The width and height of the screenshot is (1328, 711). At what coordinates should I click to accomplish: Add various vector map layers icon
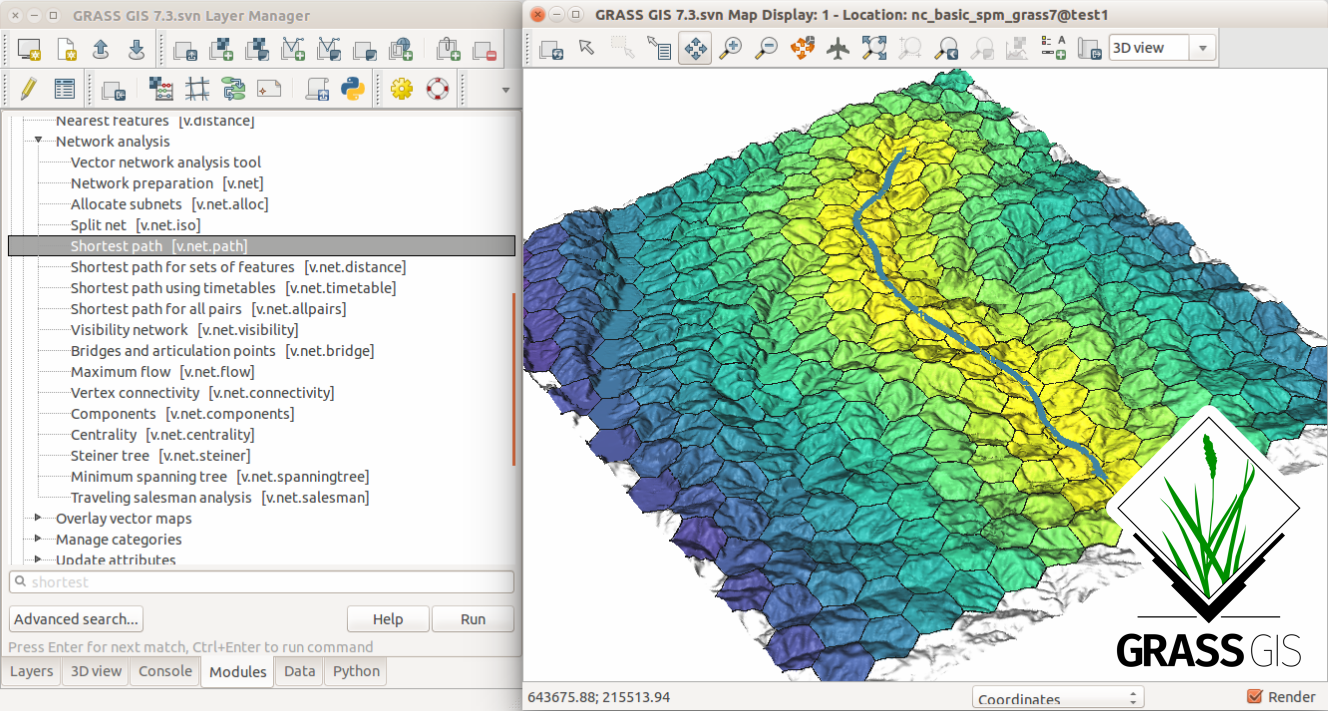click(x=329, y=50)
